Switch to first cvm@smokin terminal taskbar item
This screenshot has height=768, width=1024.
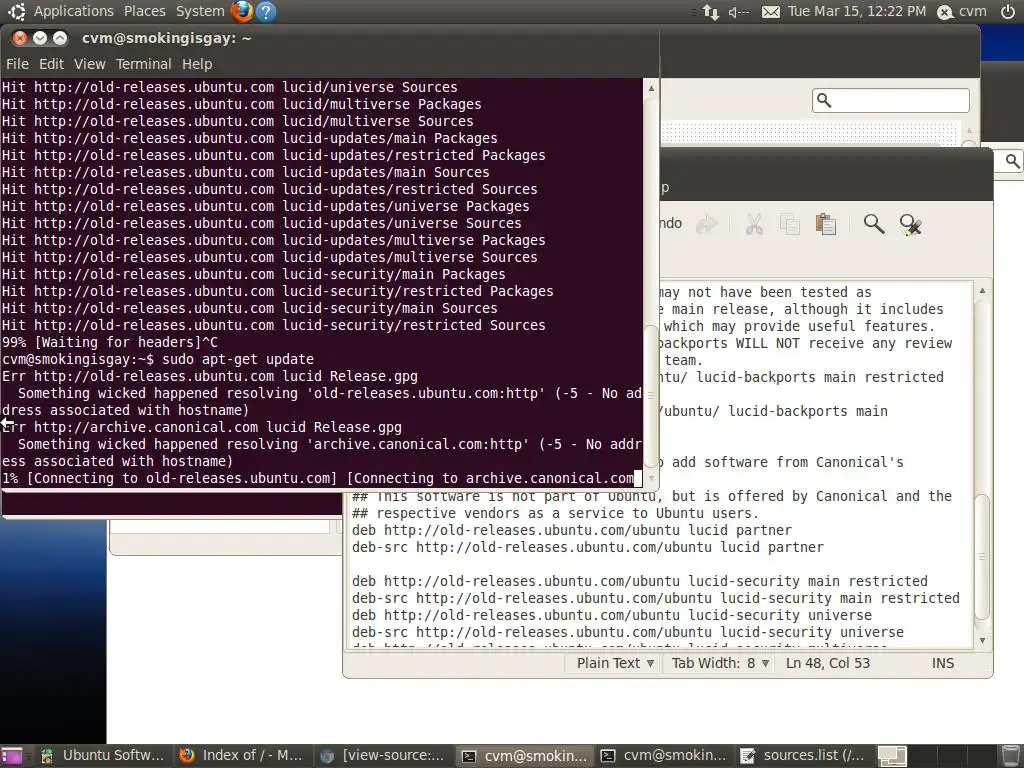tap(524, 756)
